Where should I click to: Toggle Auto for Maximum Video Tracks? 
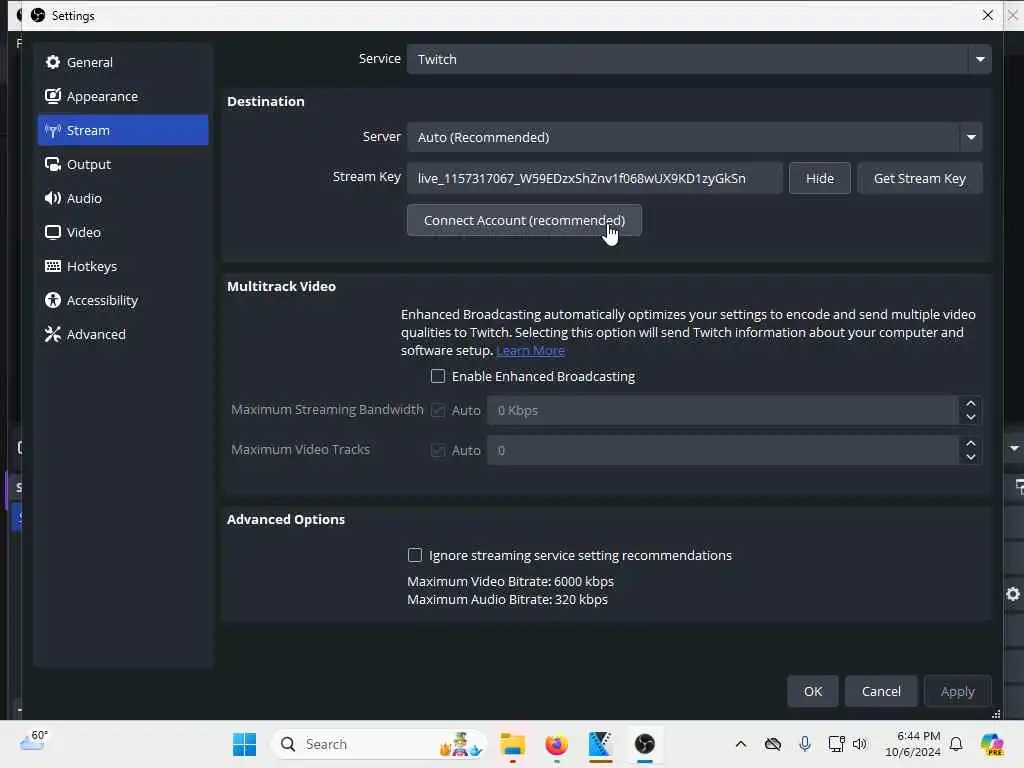click(x=438, y=450)
